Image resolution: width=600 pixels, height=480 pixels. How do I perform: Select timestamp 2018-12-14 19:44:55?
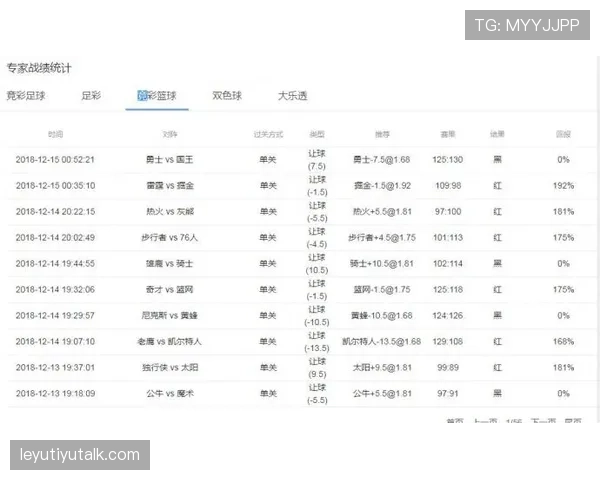pos(55,264)
